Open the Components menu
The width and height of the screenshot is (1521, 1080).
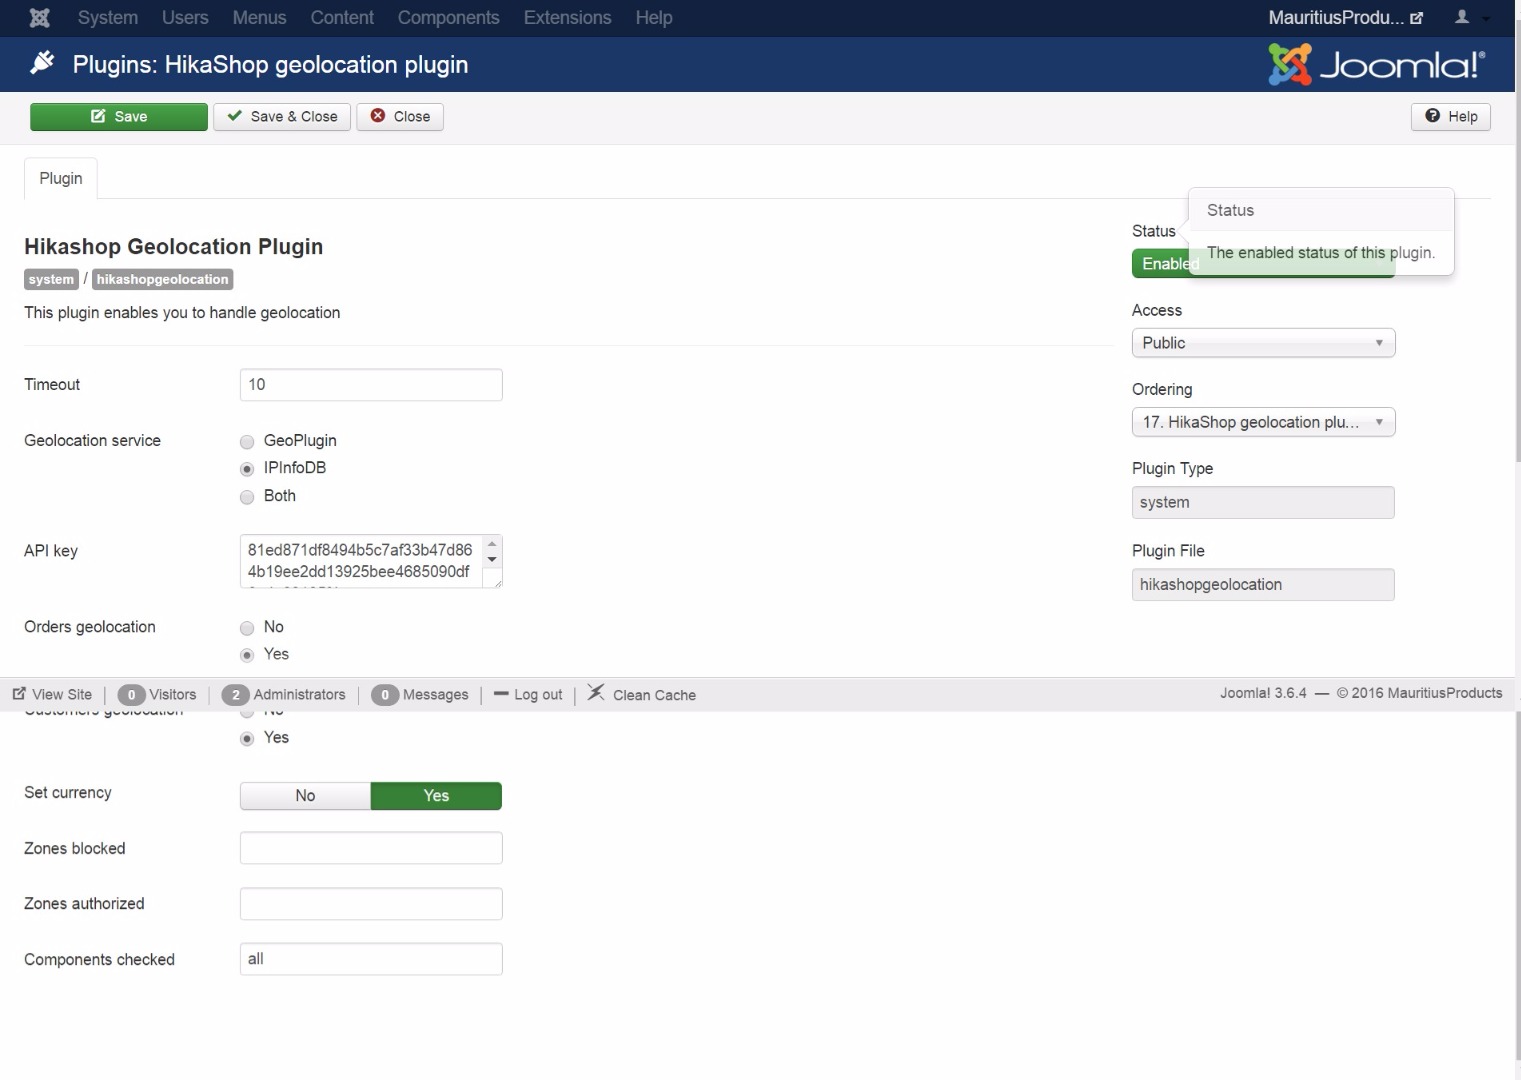point(448,18)
